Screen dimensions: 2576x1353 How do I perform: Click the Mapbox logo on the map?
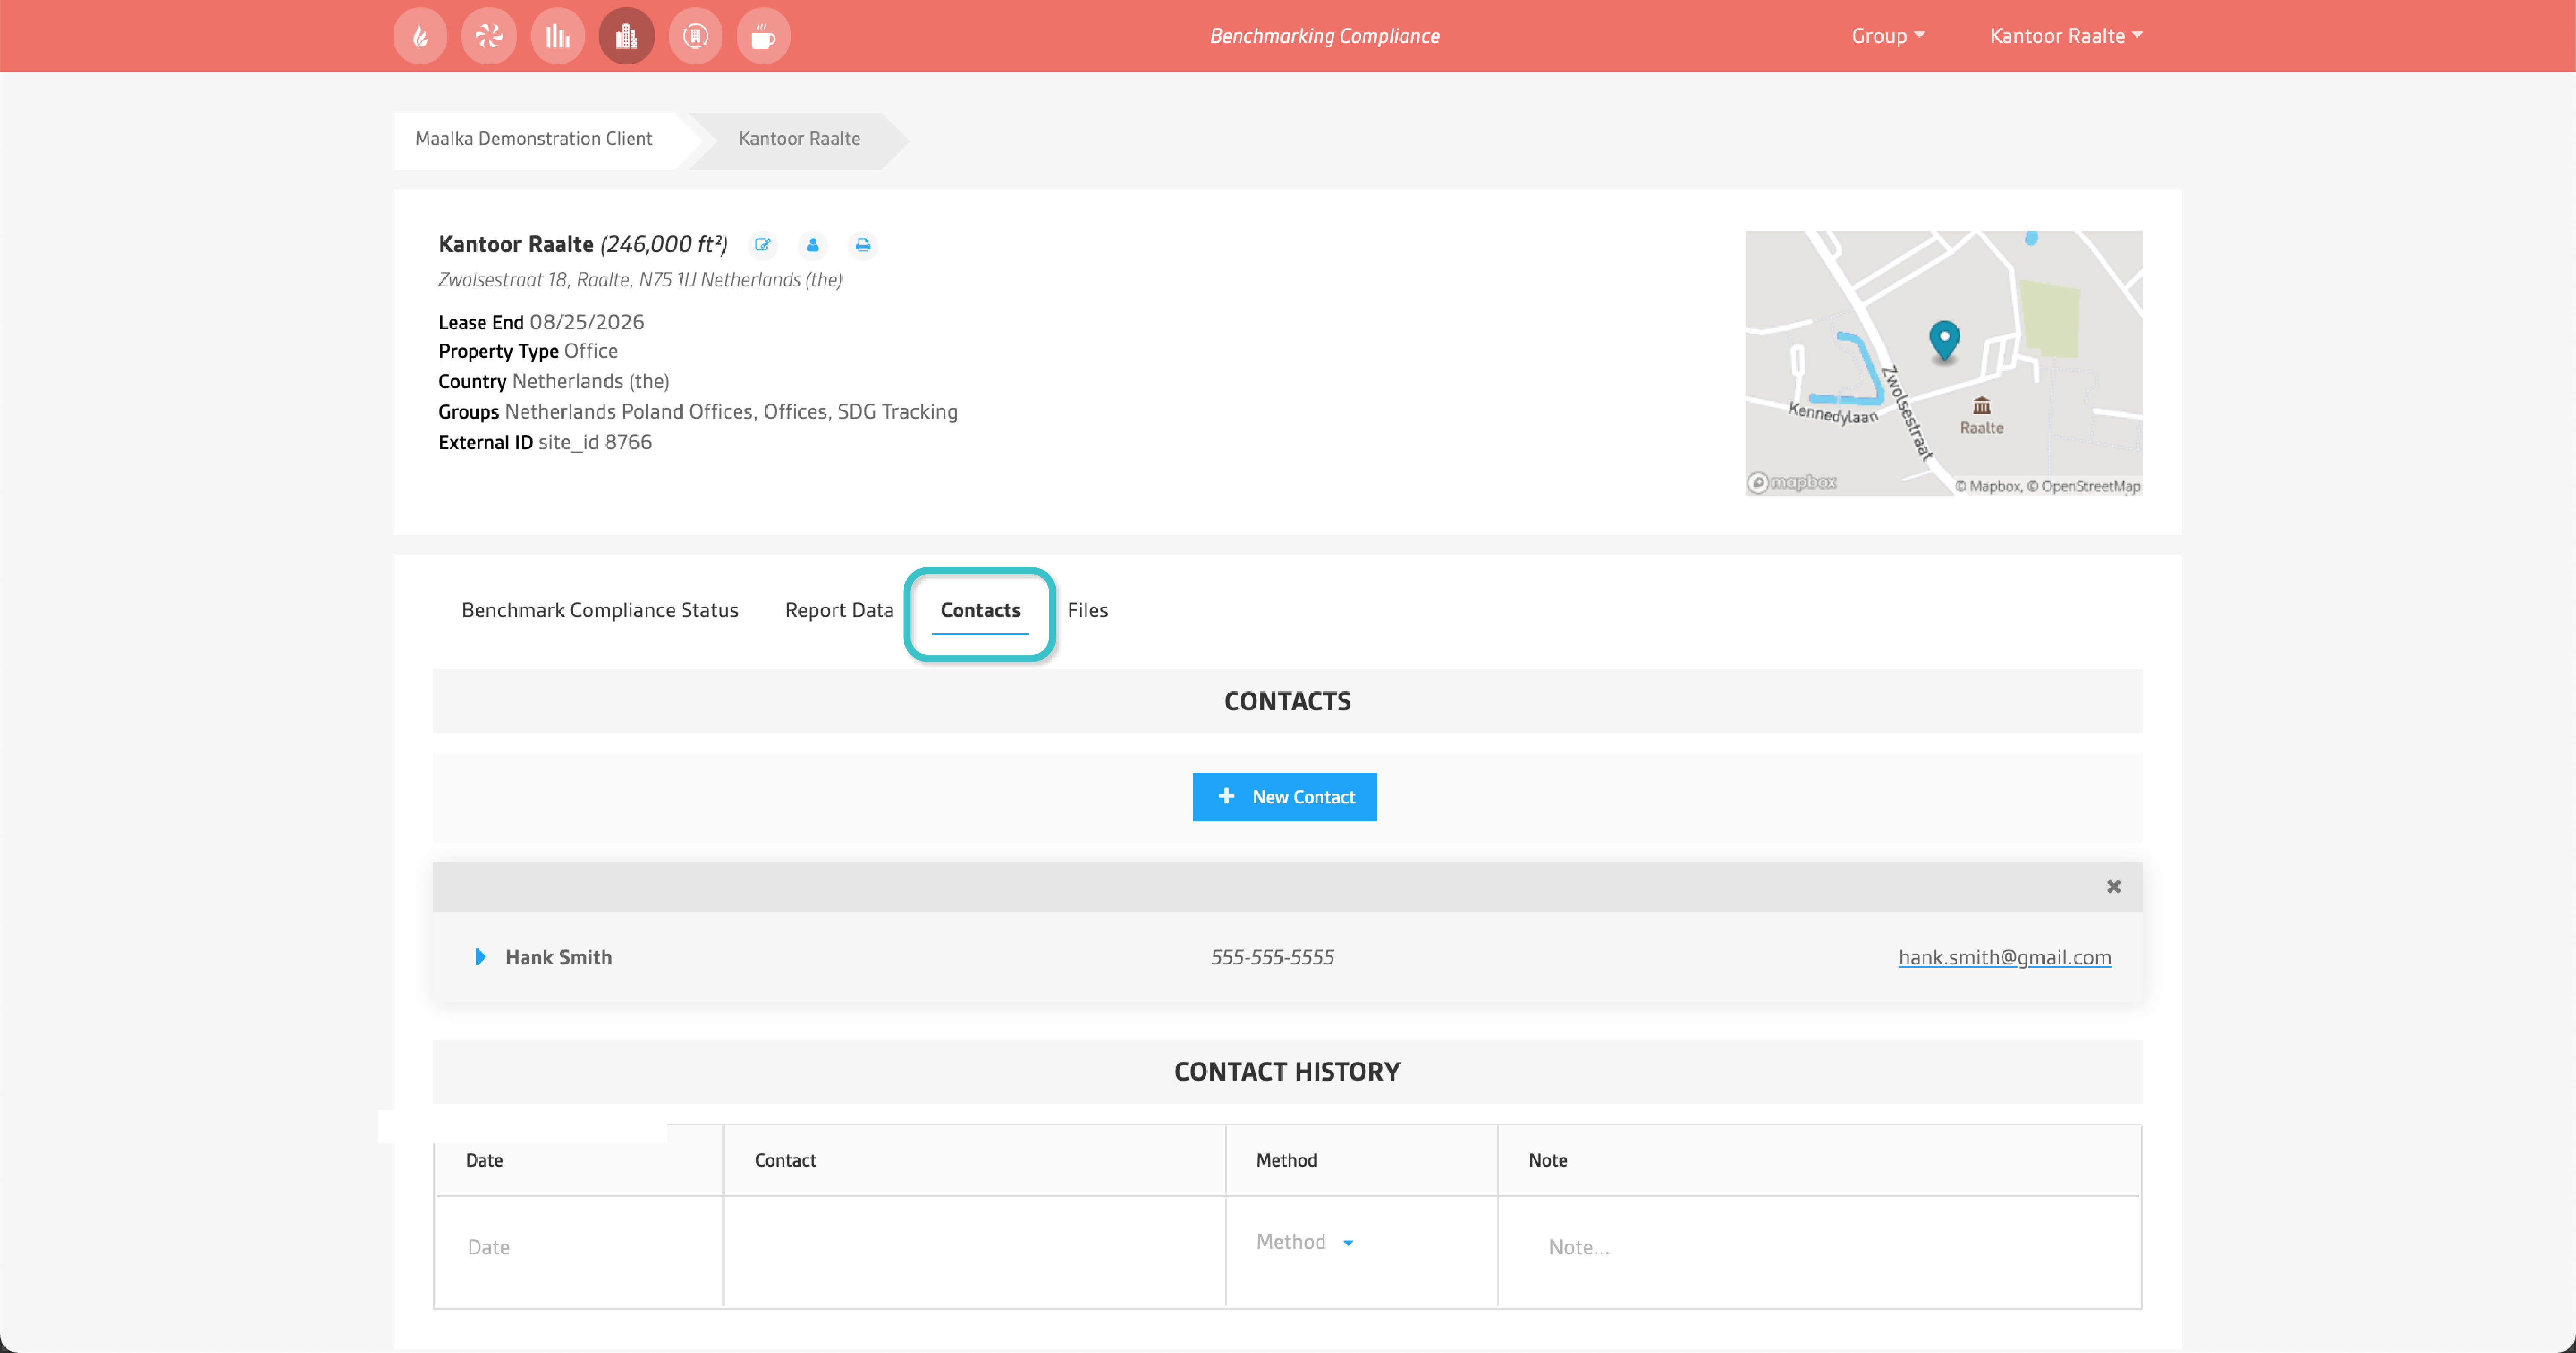1792,483
